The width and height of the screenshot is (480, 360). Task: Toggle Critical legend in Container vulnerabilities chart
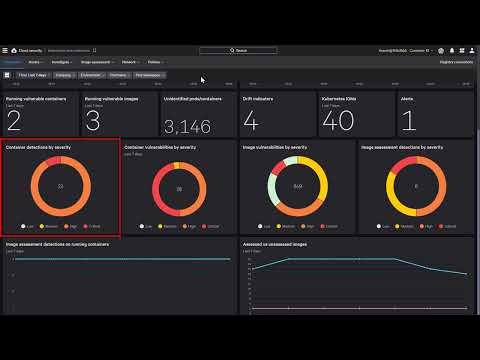[210, 226]
